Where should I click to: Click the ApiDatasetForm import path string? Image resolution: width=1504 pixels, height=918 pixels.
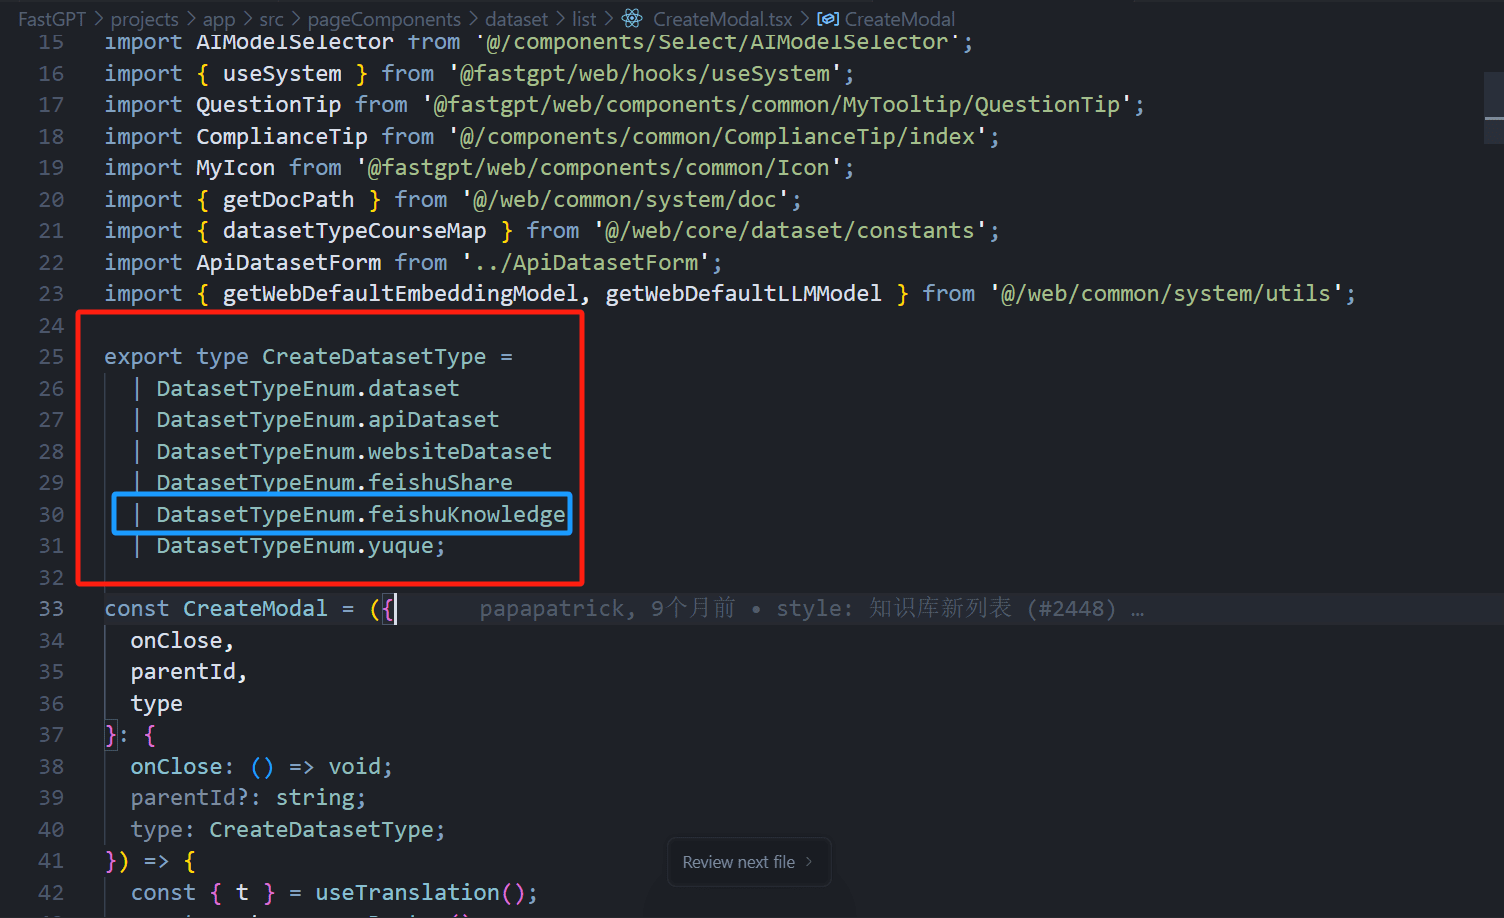[591, 262]
